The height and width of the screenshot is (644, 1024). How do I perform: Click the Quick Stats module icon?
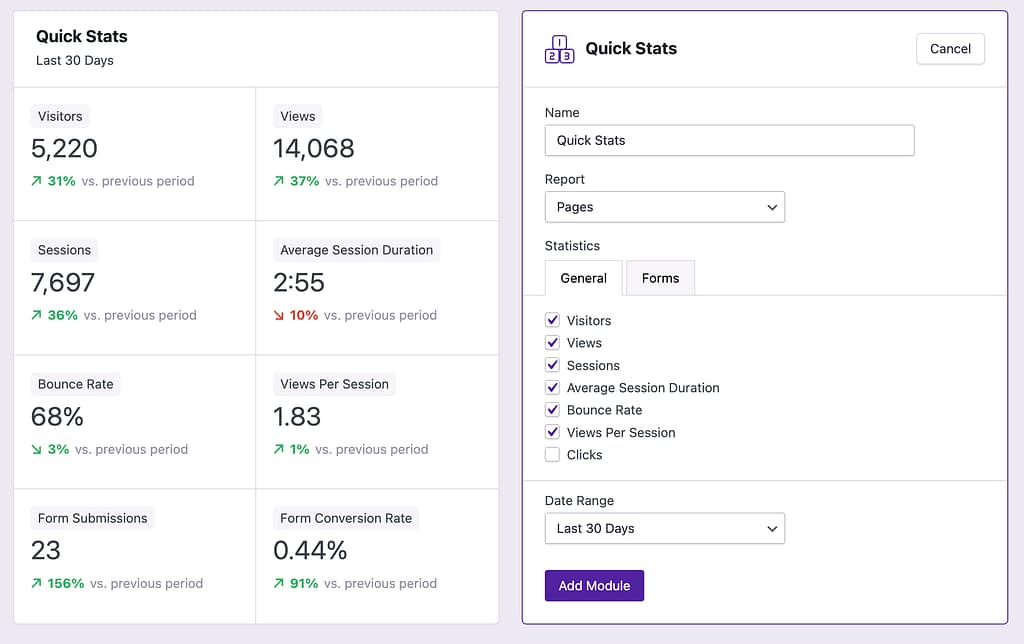[x=559, y=48]
